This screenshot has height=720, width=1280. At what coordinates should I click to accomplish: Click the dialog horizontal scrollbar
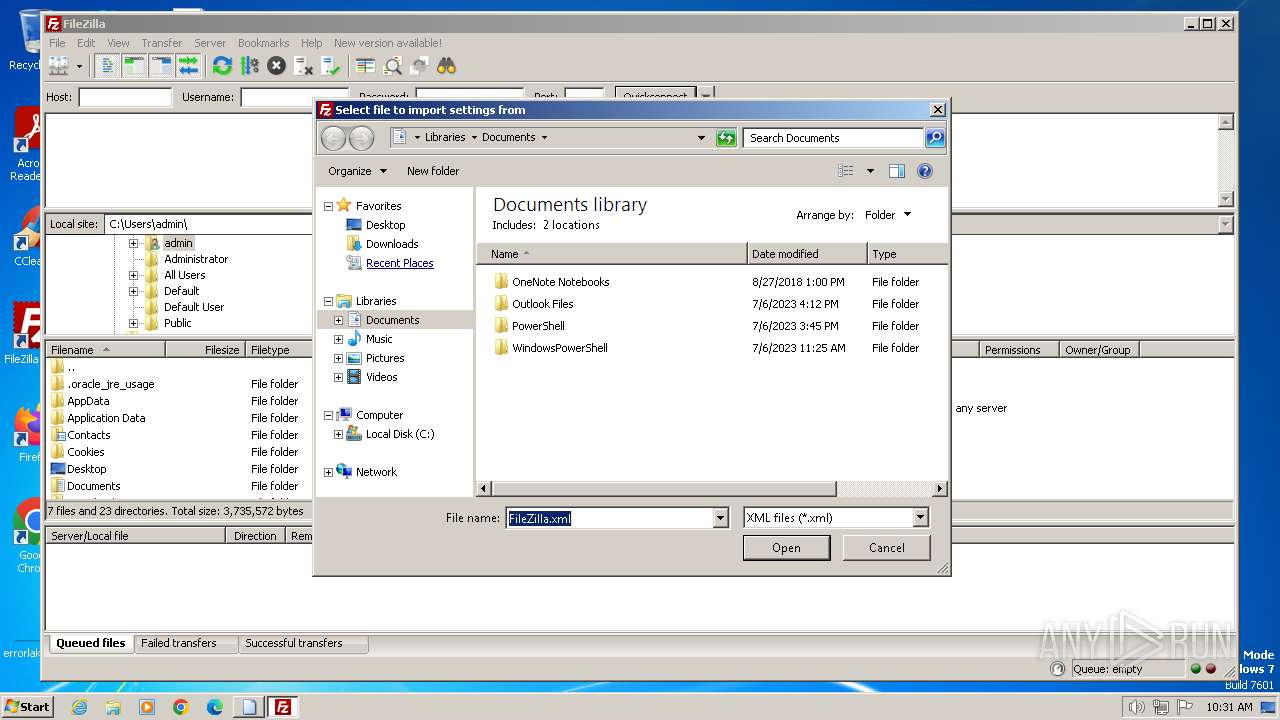(x=663, y=489)
